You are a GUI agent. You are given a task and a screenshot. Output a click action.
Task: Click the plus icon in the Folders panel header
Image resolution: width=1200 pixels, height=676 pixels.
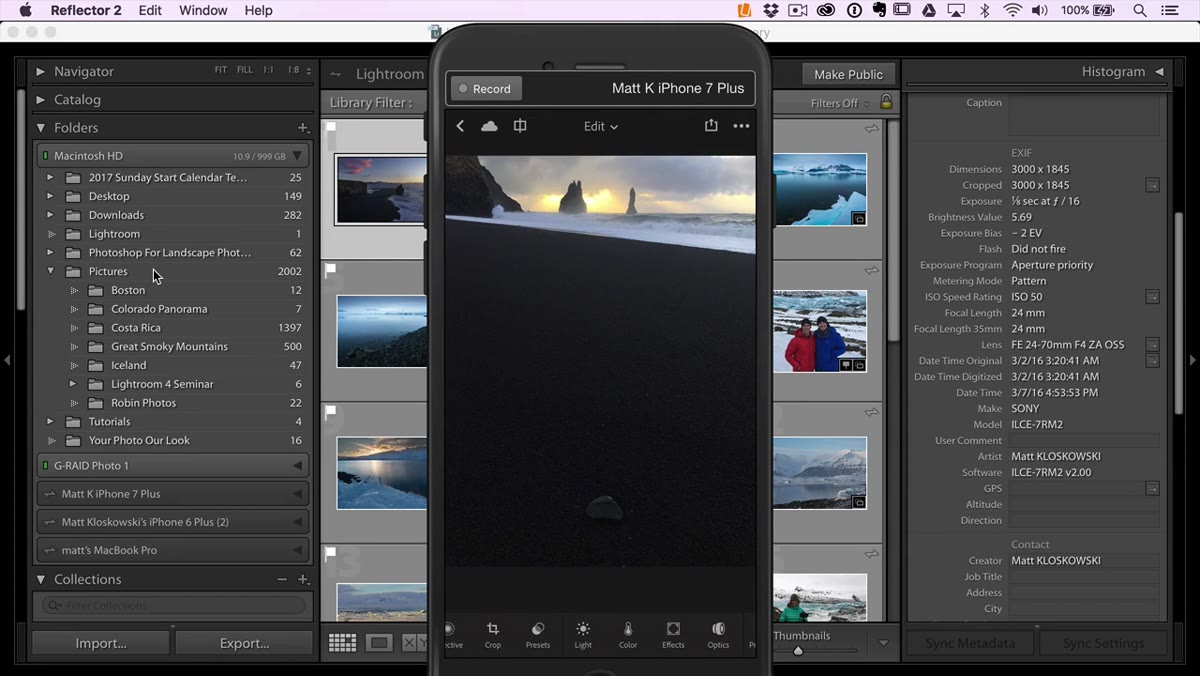coord(303,128)
